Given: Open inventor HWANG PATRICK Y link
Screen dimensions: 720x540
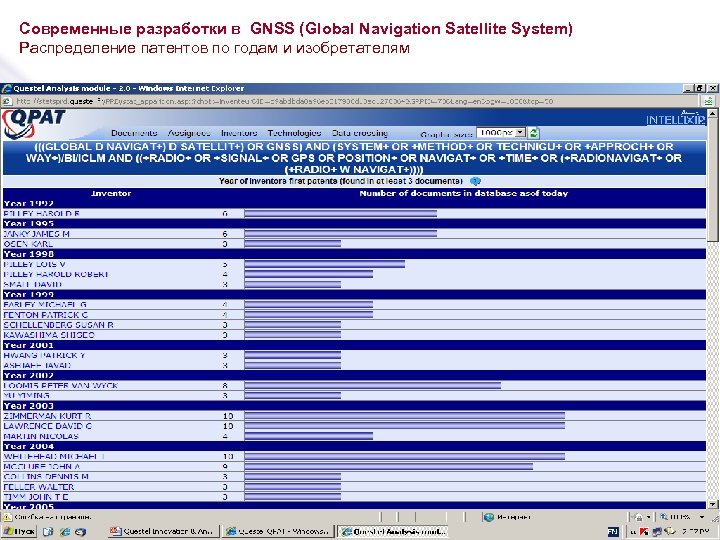Looking at the screenshot, I should coord(44,355).
